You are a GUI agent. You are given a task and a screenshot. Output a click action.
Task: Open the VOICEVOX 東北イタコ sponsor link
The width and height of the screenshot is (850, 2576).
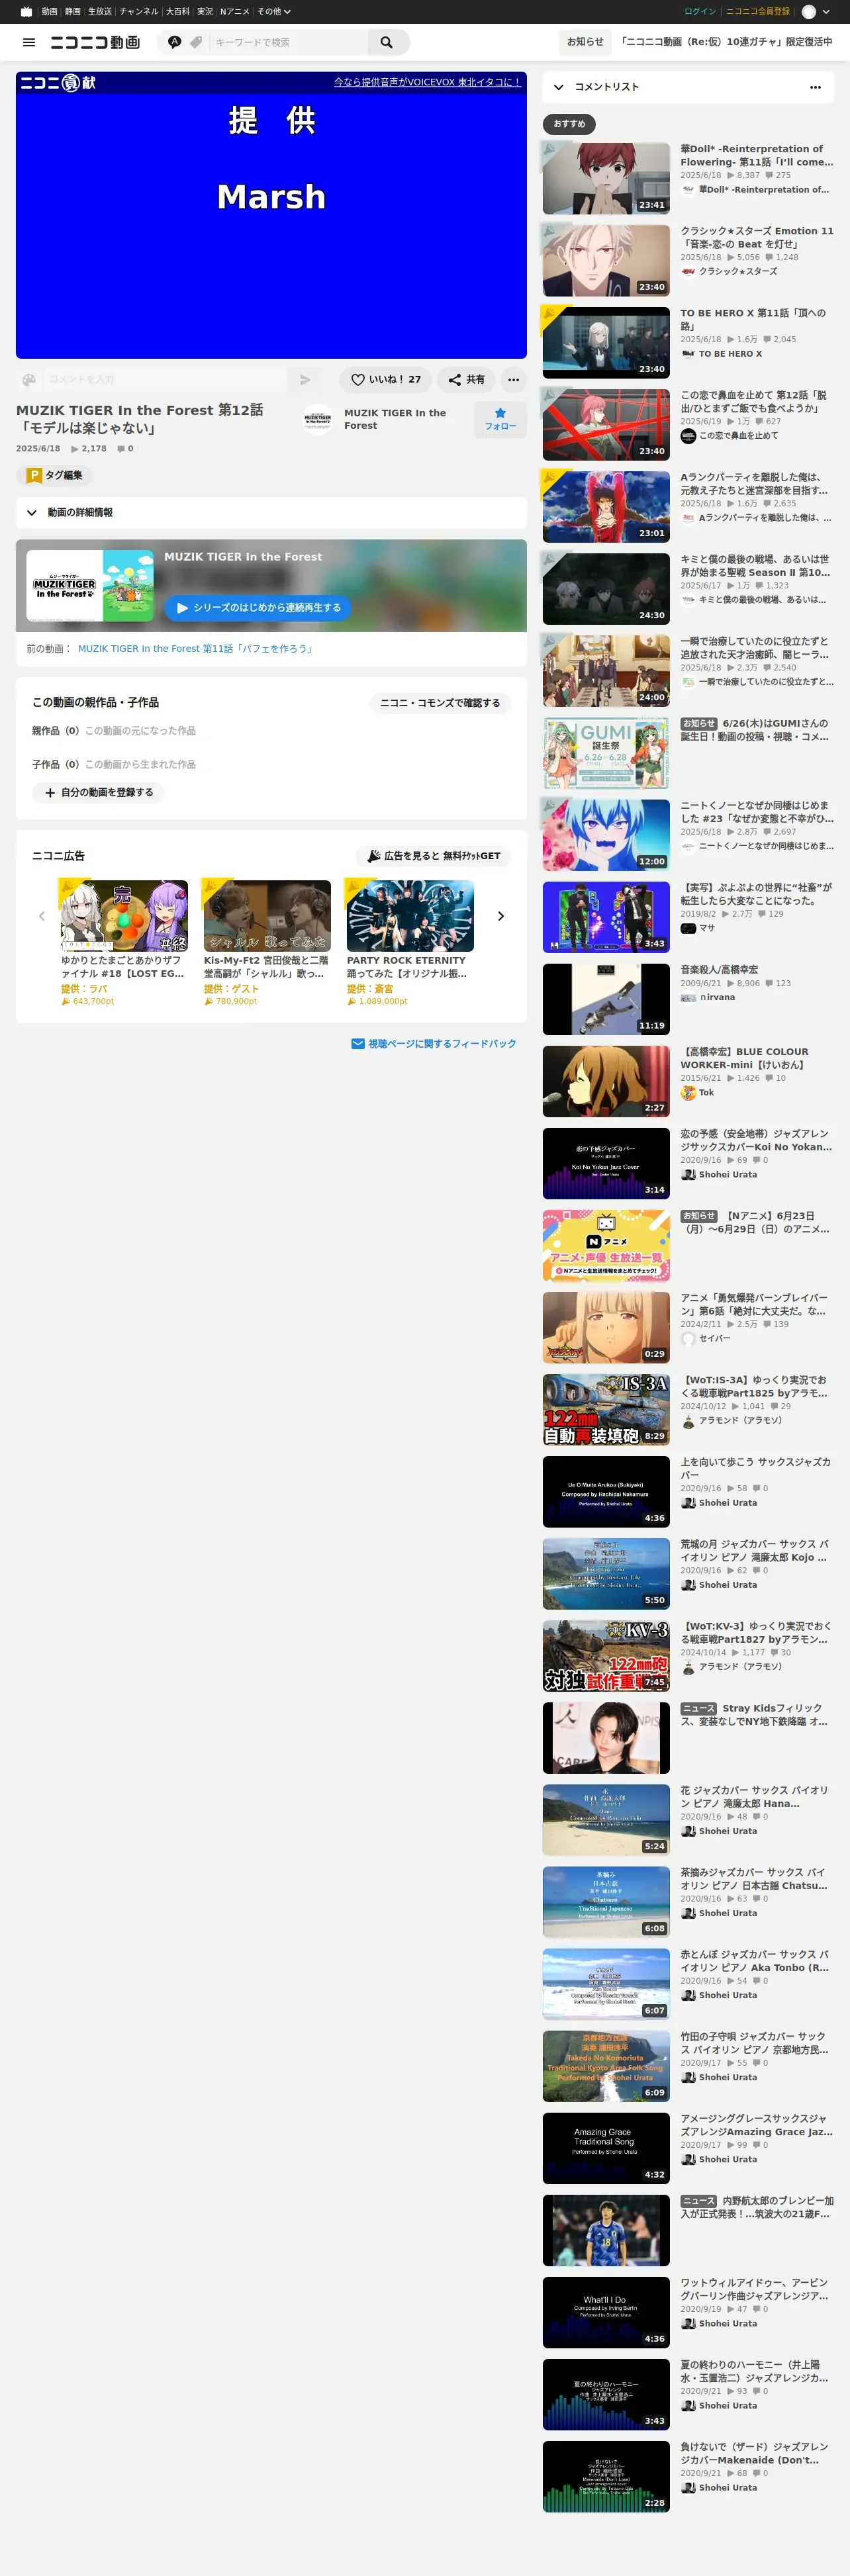(427, 82)
